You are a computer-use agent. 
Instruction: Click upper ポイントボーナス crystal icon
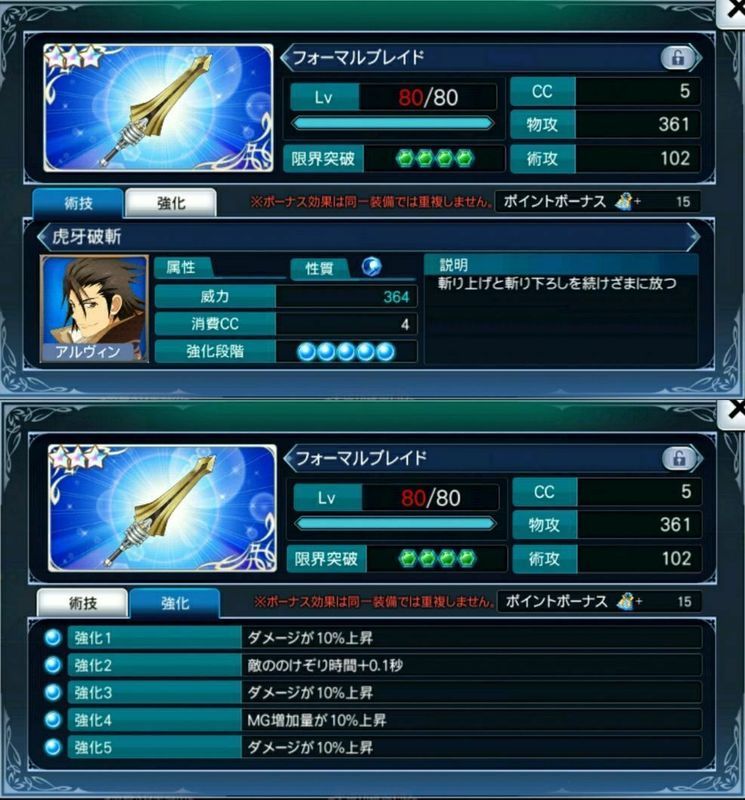tap(624, 202)
